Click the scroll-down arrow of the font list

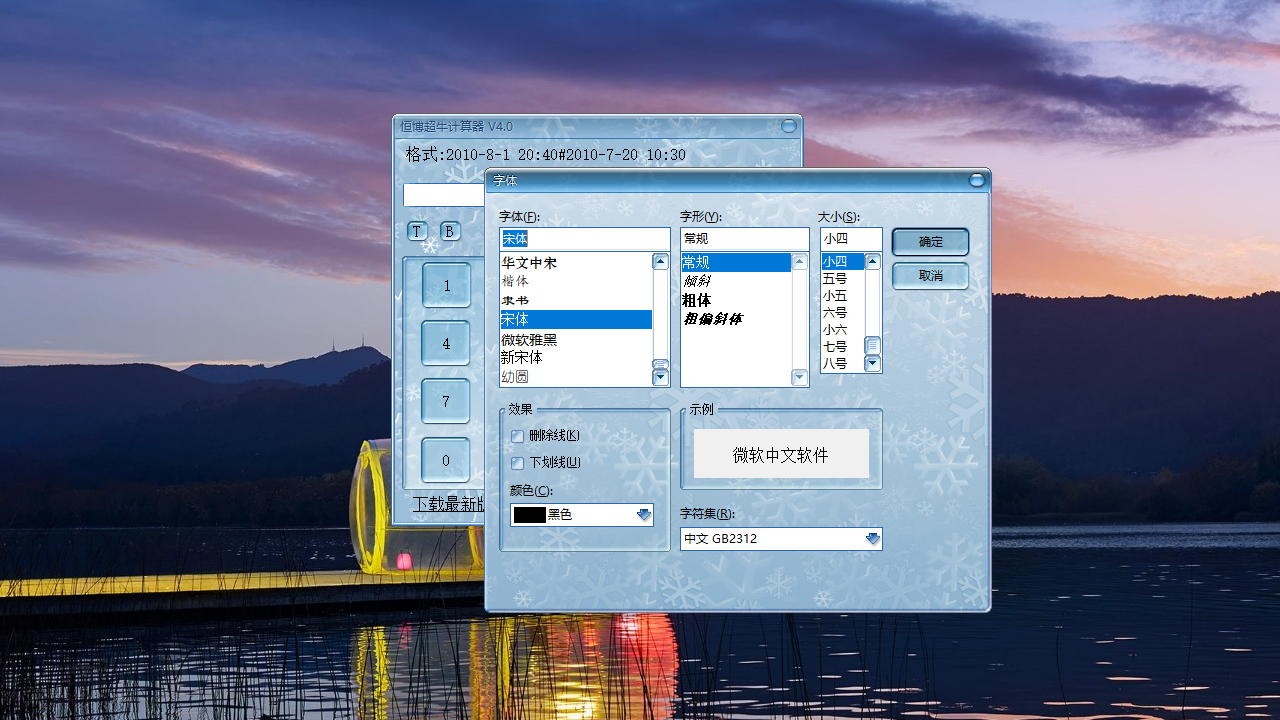pyautogui.click(x=660, y=378)
